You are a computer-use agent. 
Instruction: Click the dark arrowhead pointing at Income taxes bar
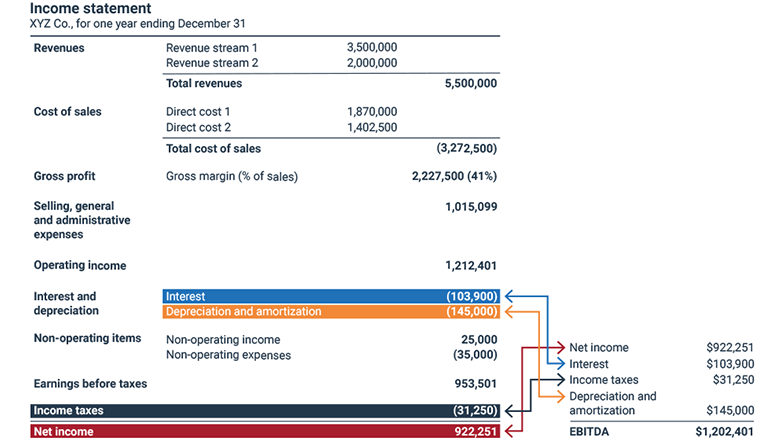509,411
